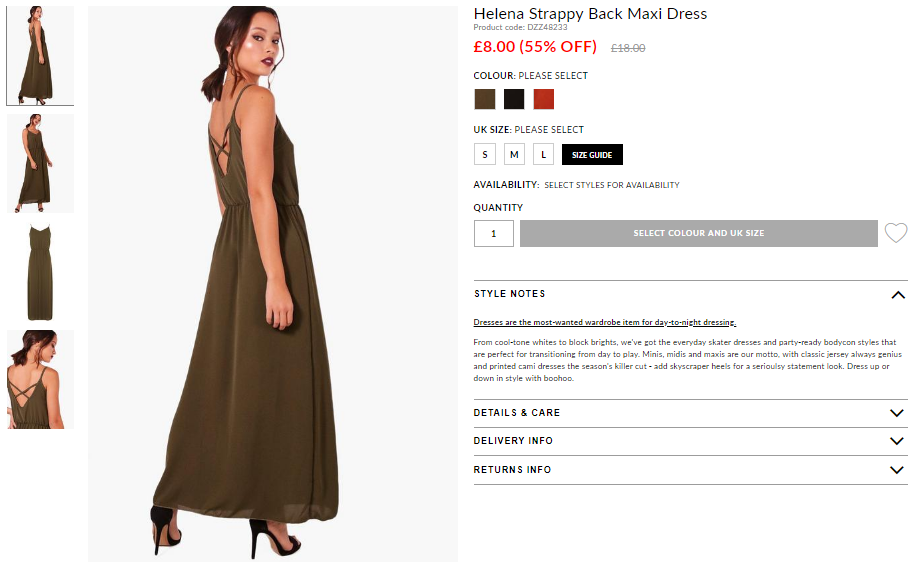Expand the Delivery Info section
Image resolution: width=911 pixels, height=565 pixels.
tap(690, 441)
